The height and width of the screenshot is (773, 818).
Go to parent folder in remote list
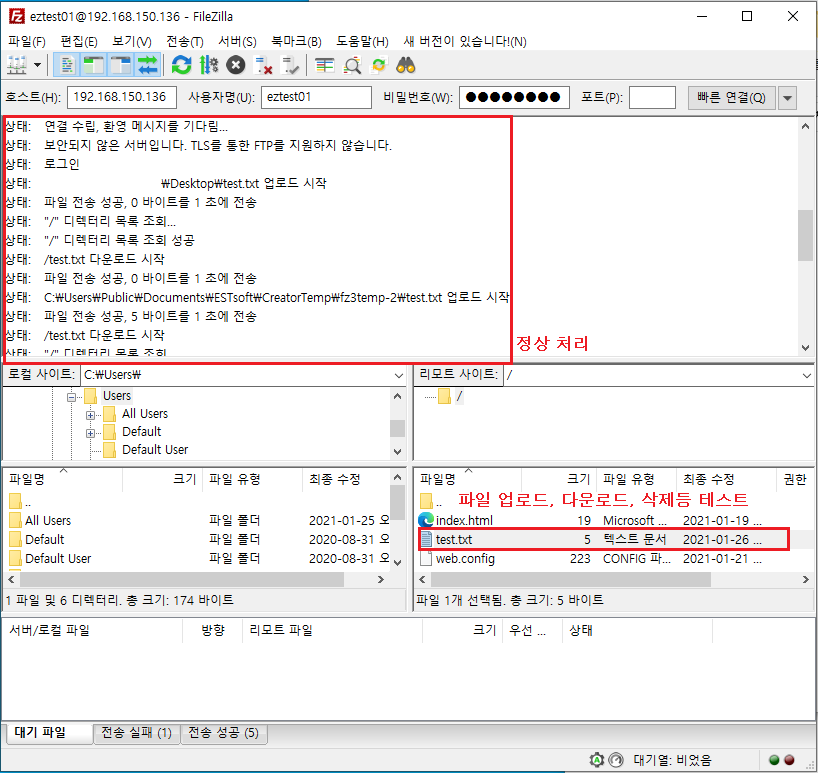click(431, 502)
